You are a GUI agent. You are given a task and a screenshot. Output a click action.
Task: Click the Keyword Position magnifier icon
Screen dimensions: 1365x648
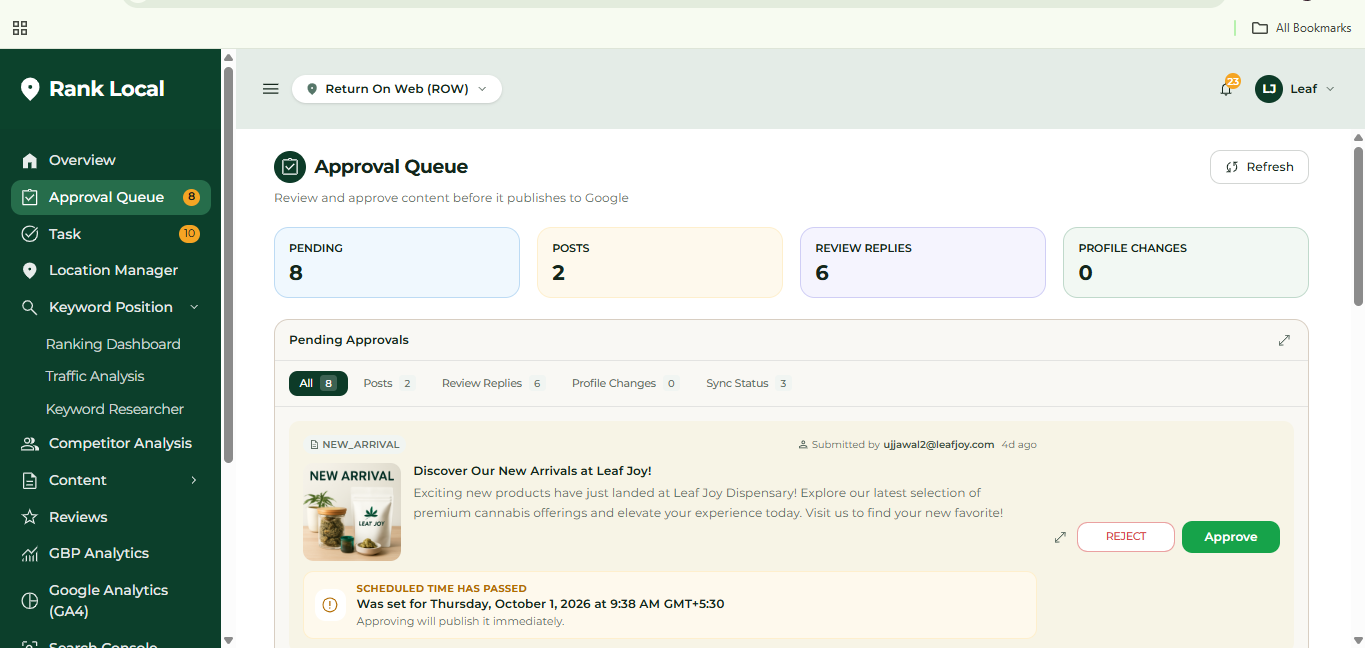30,308
